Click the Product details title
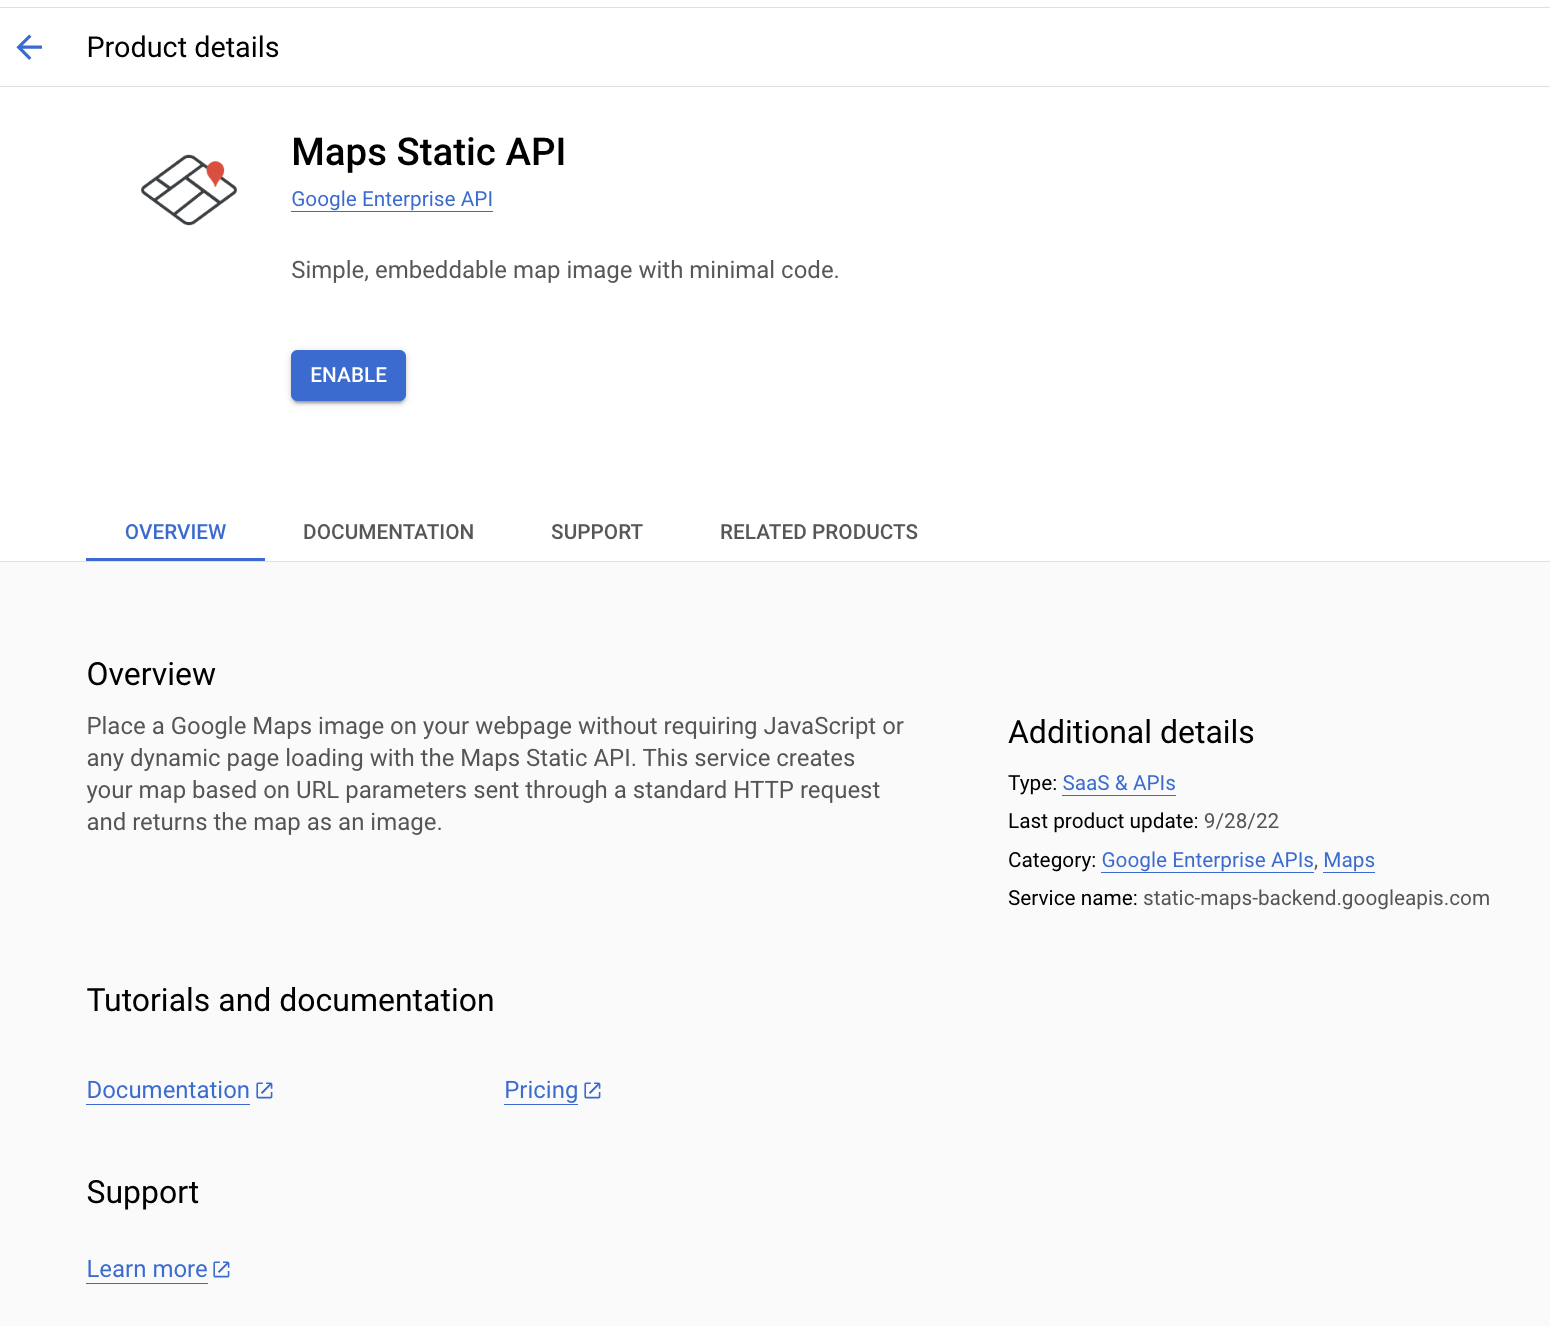 coord(182,47)
